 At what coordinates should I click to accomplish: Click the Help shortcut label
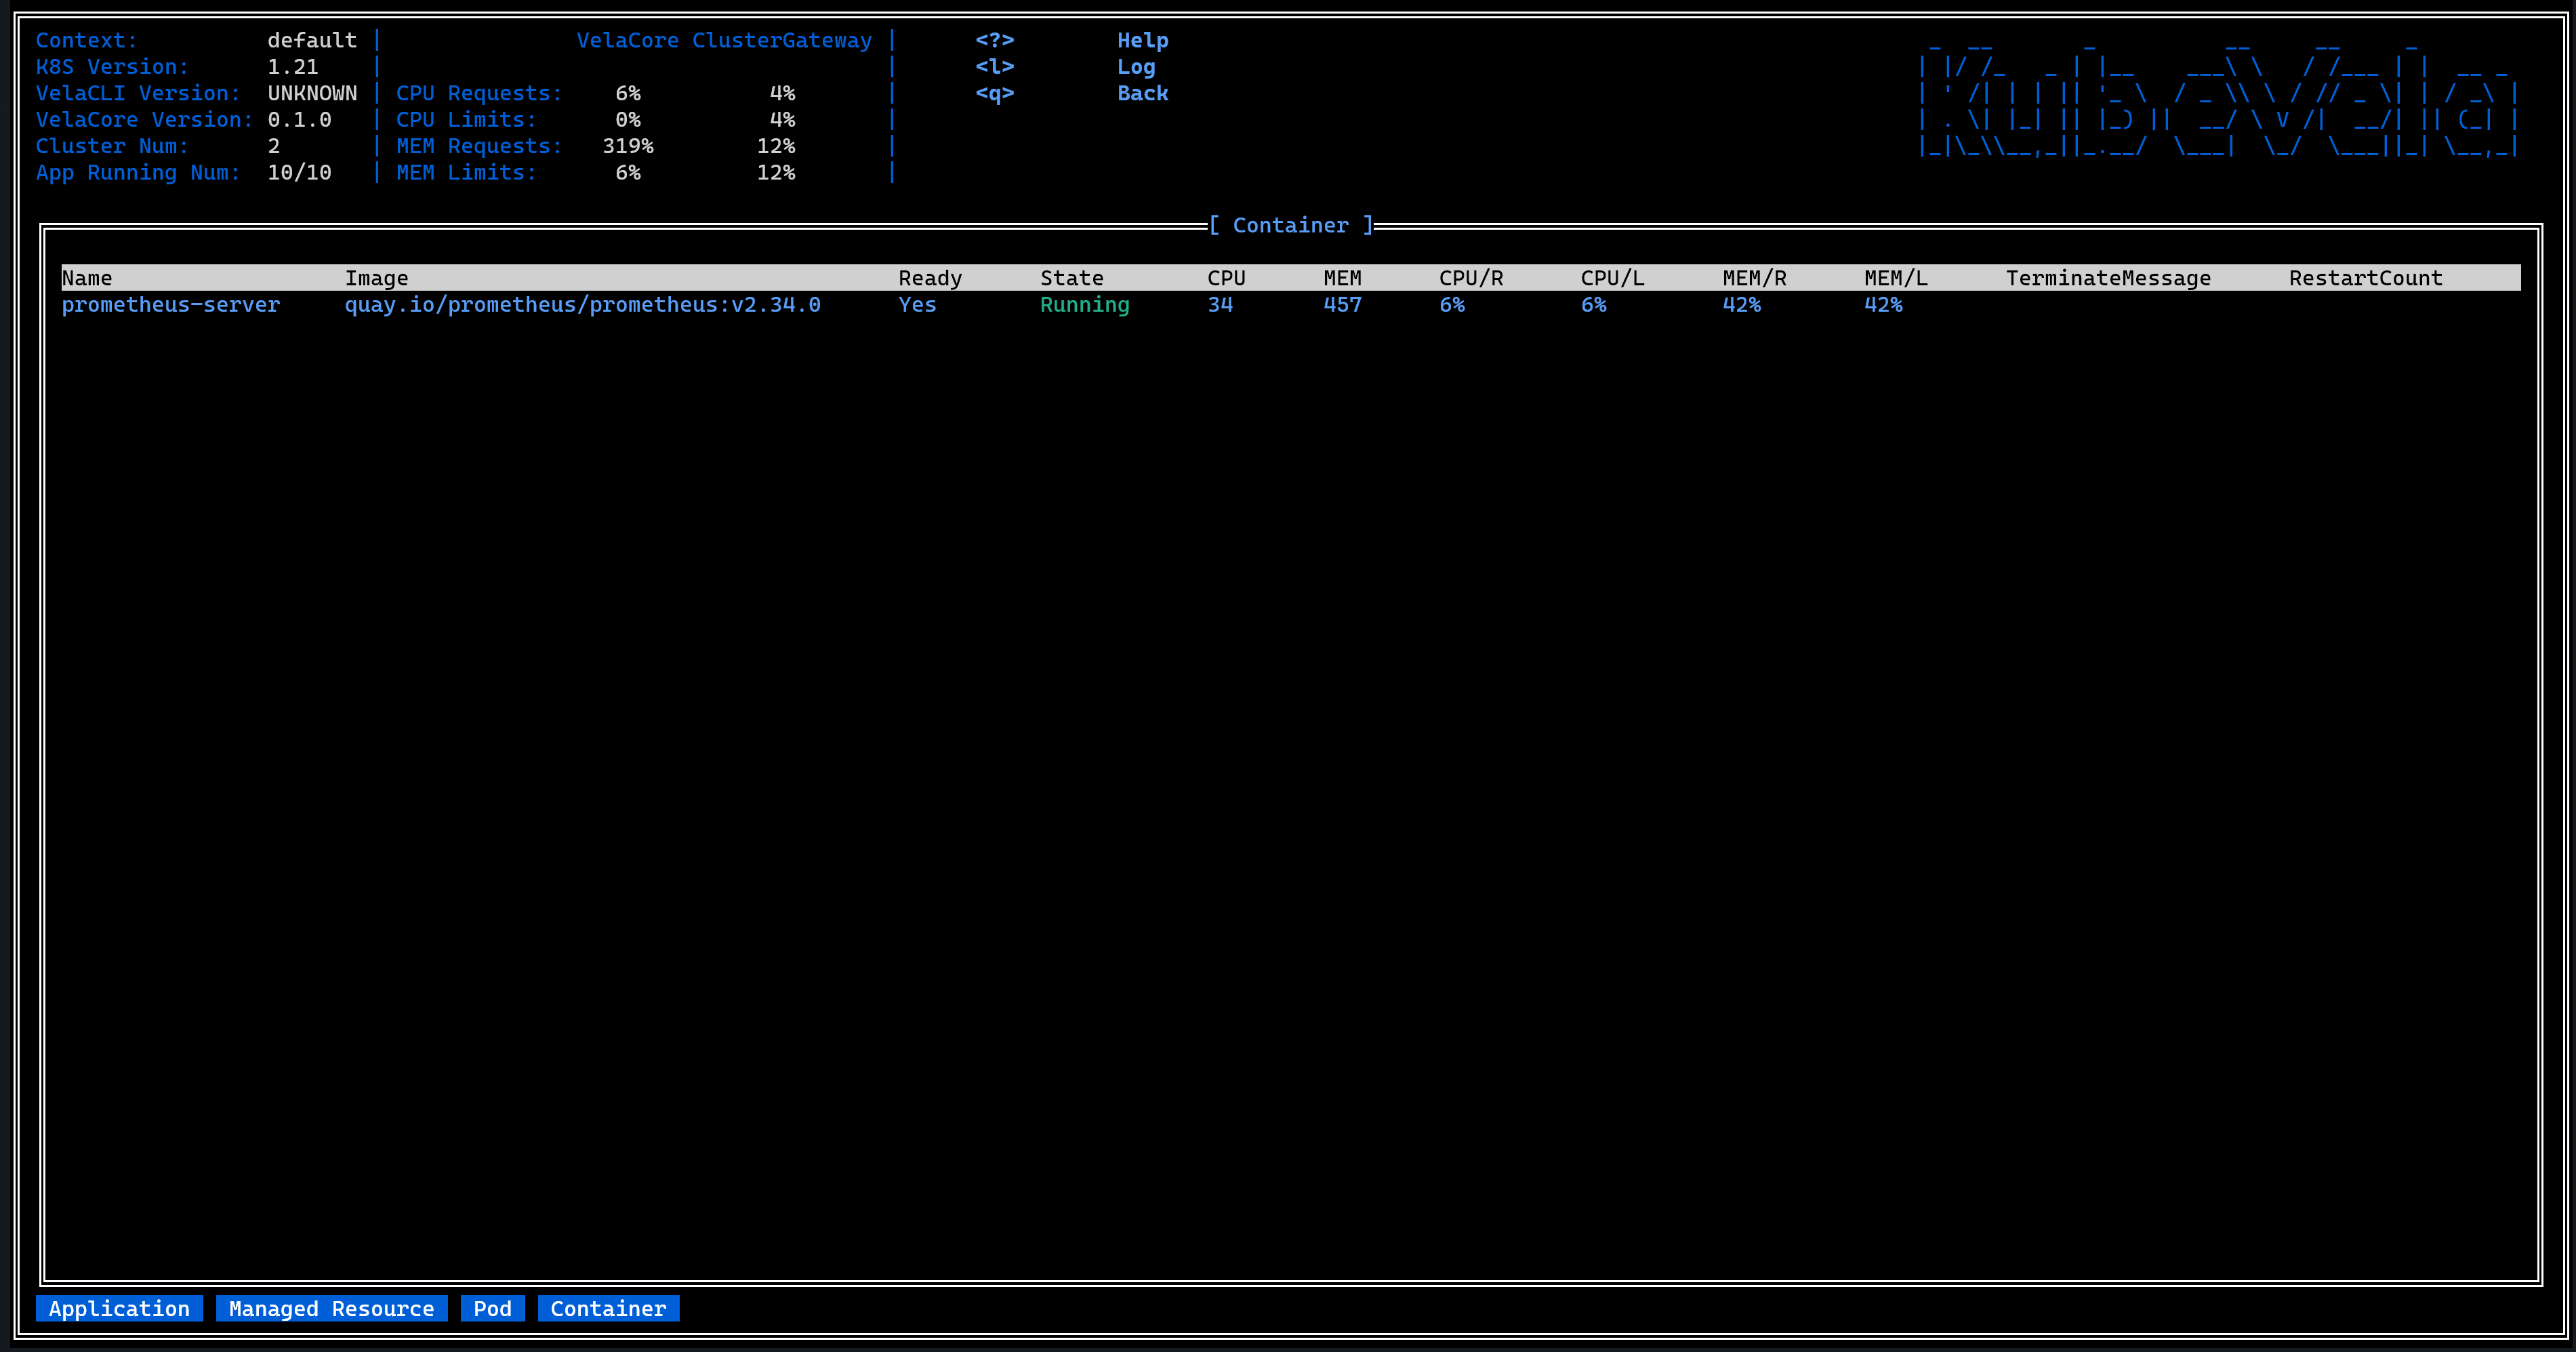(x=1142, y=40)
